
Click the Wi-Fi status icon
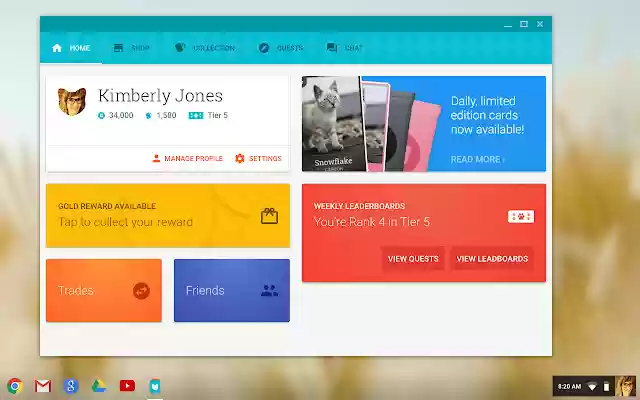592,386
